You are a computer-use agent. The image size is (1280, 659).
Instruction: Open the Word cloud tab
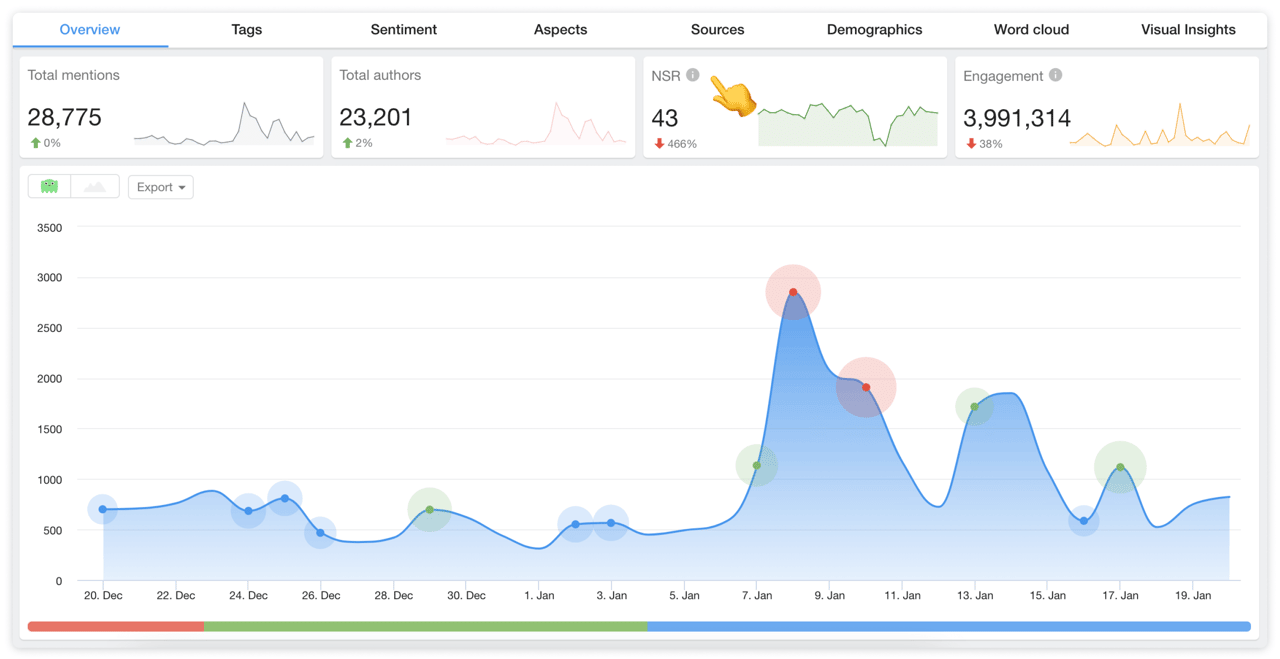point(1031,29)
